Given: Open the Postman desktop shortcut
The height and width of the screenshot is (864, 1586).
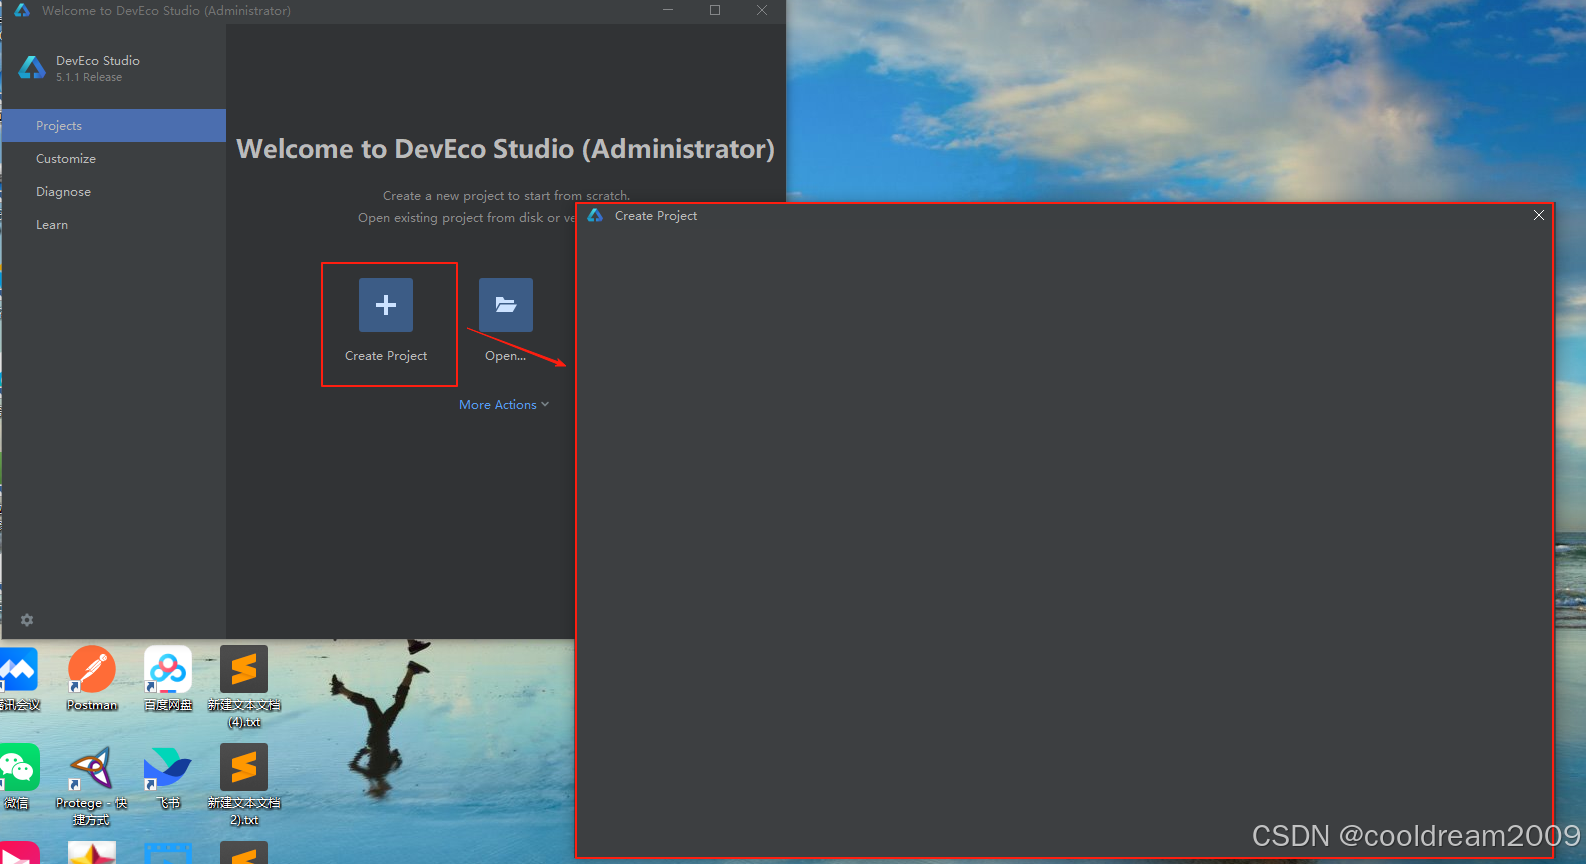Looking at the screenshot, I should tap(92, 678).
